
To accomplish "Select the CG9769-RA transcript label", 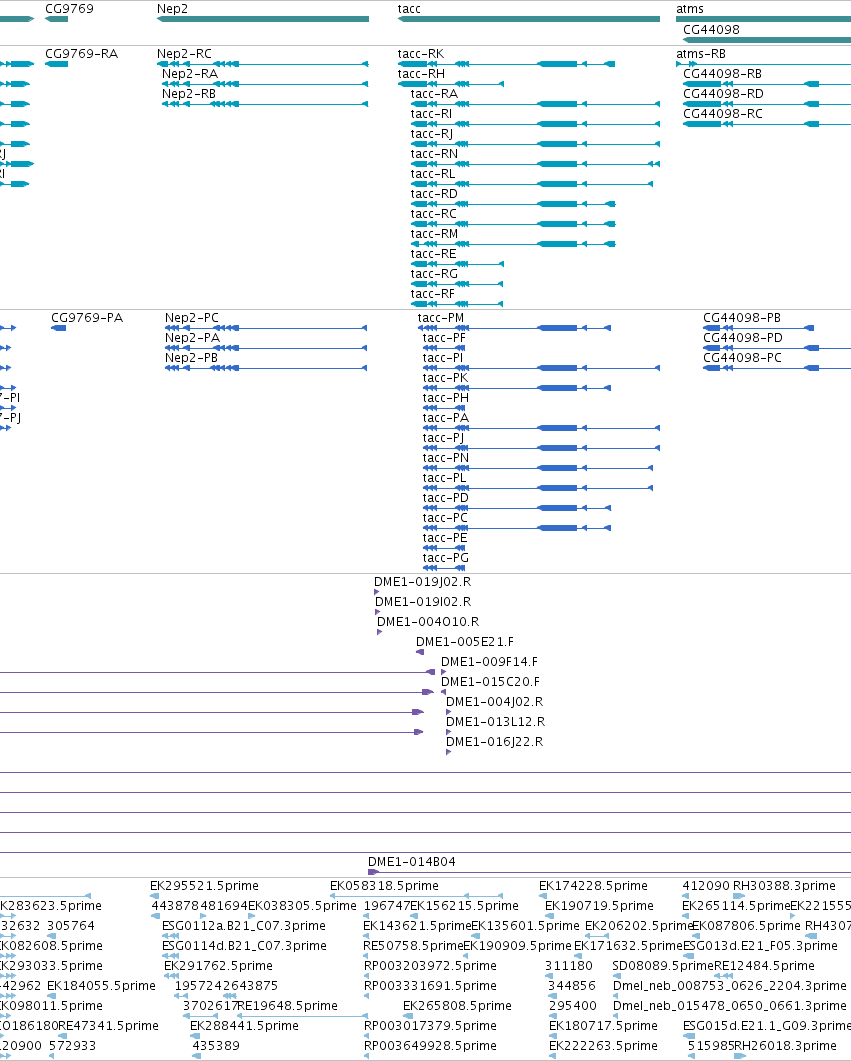I will pos(81,53).
